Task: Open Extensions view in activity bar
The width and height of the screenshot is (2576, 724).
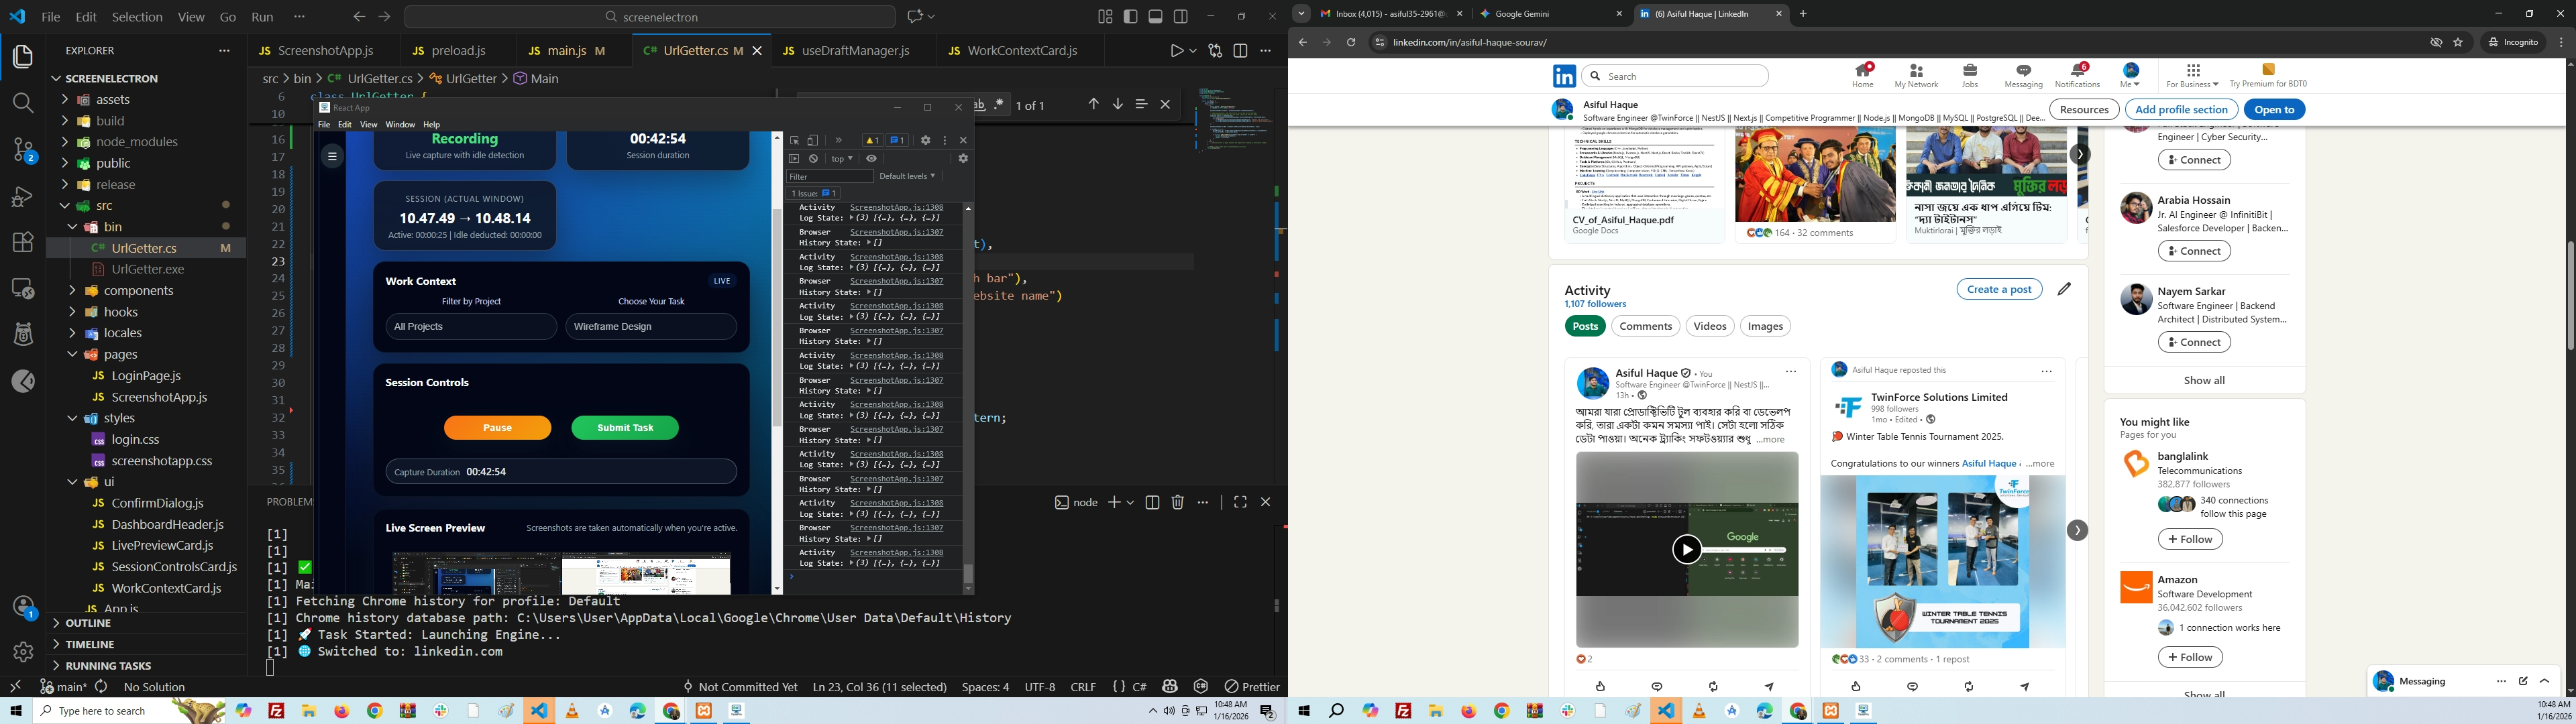Action: click(23, 242)
